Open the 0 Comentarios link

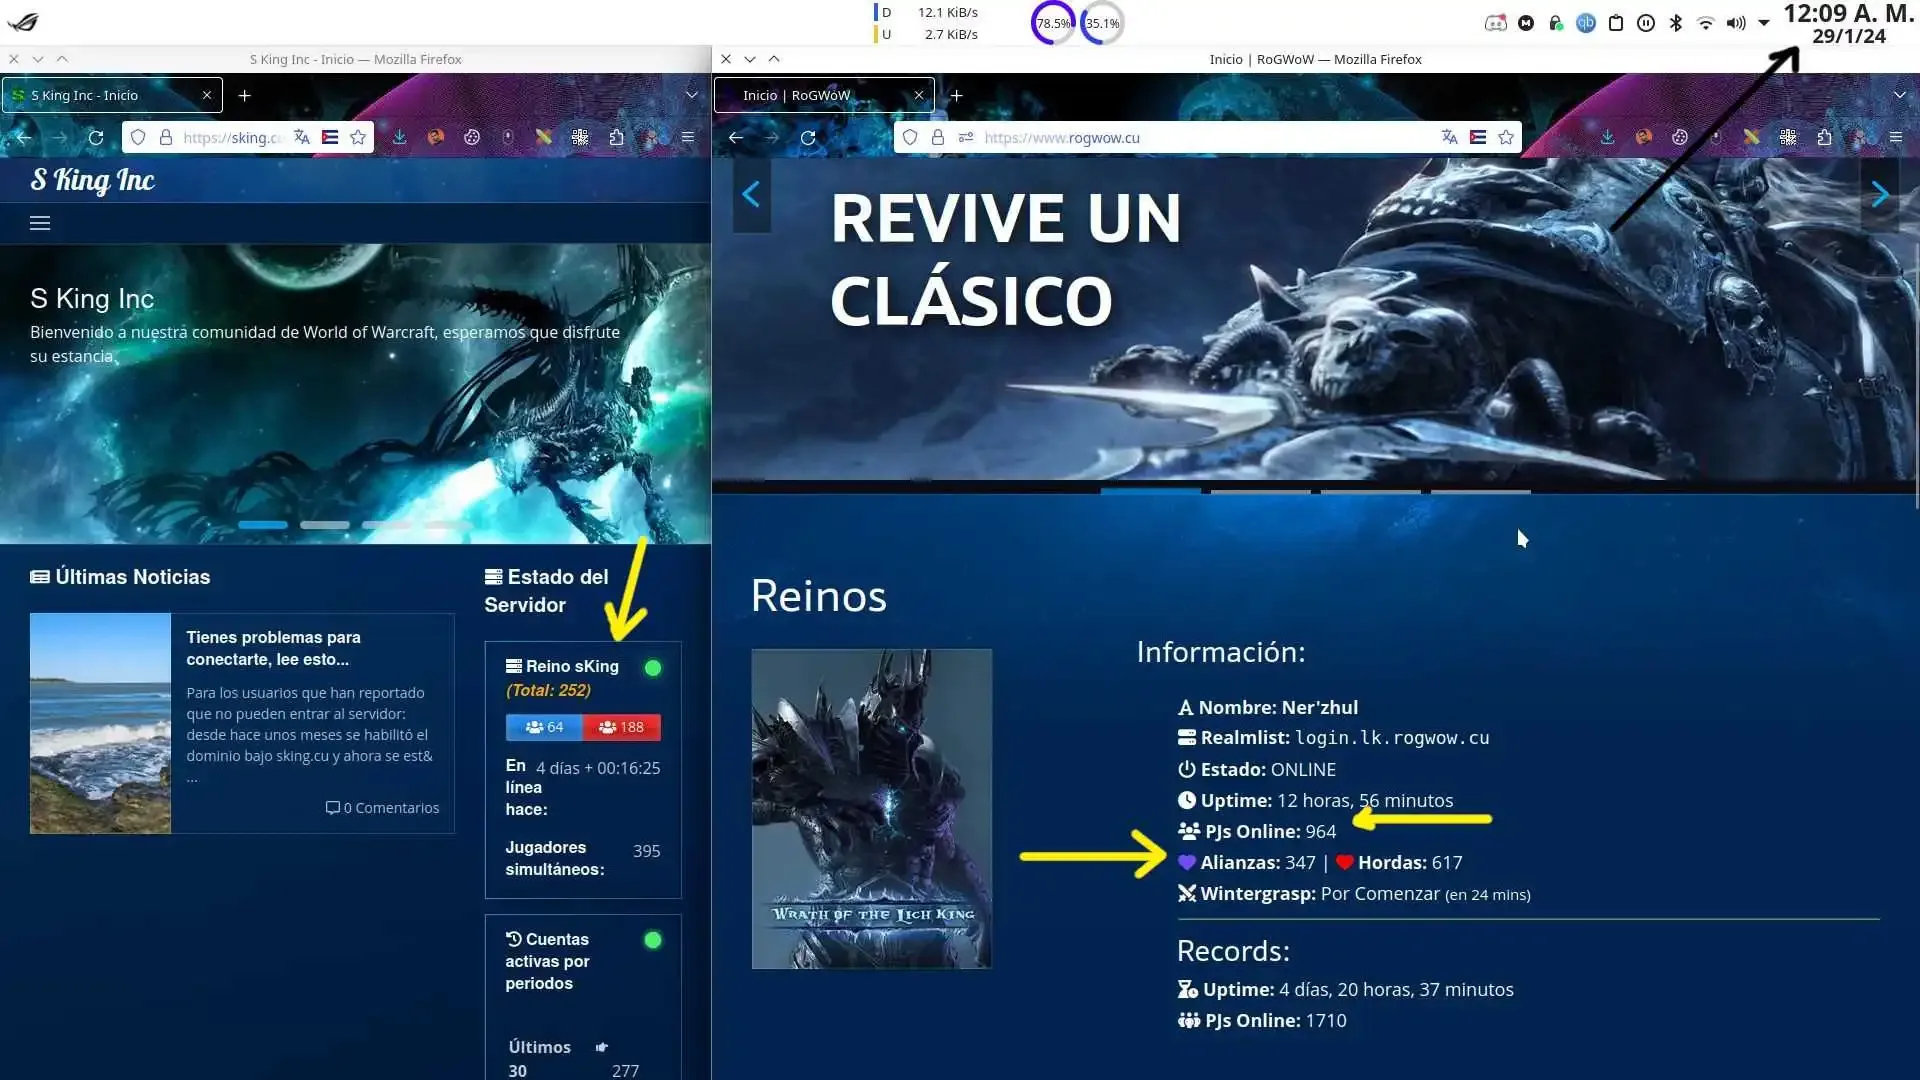(382, 808)
